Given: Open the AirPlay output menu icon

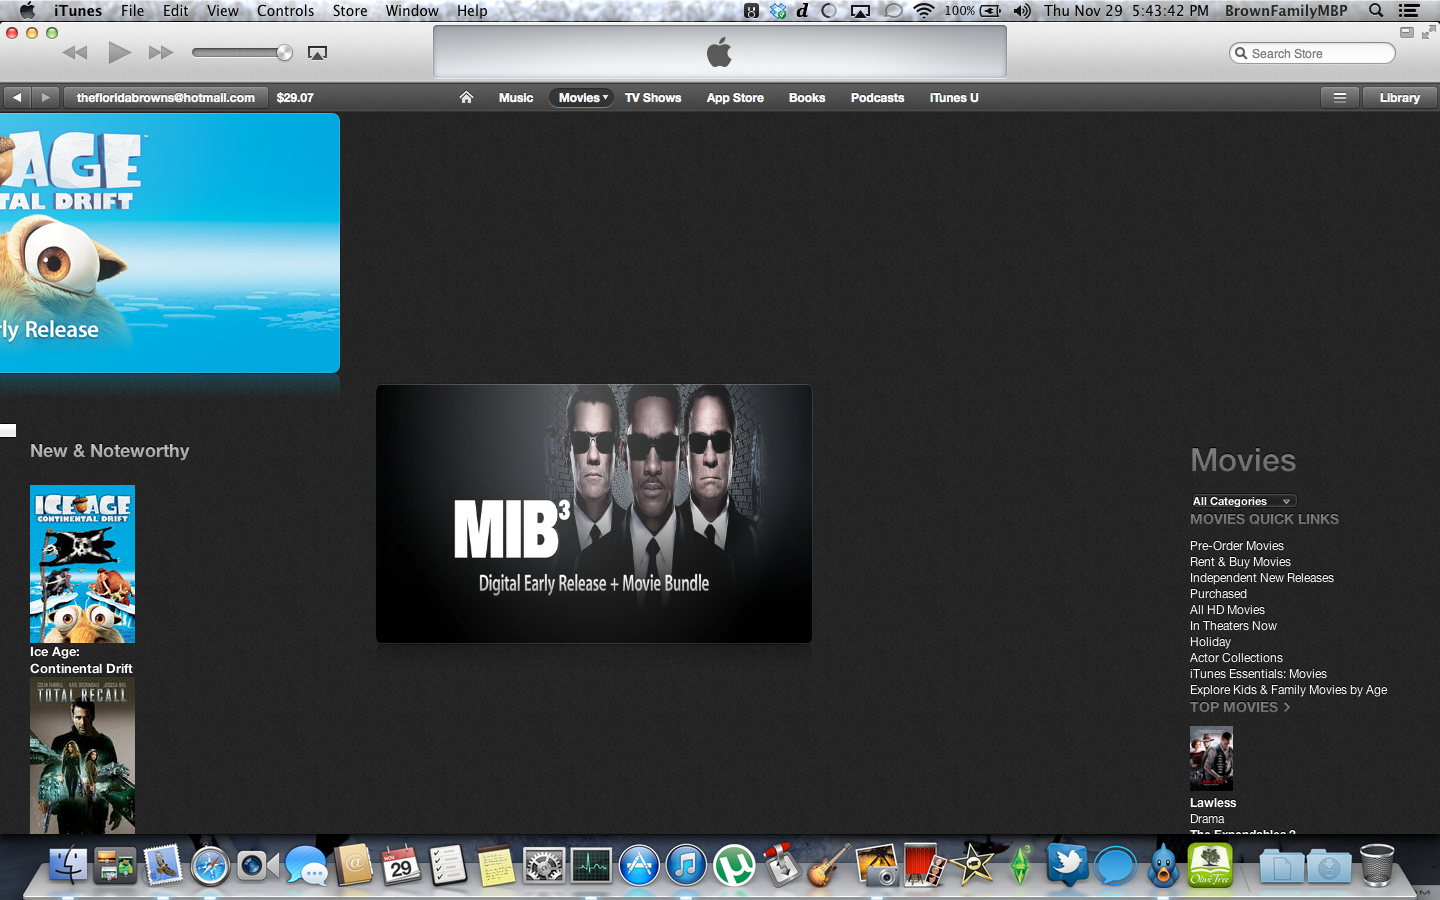Looking at the screenshot, I should 317,53.
